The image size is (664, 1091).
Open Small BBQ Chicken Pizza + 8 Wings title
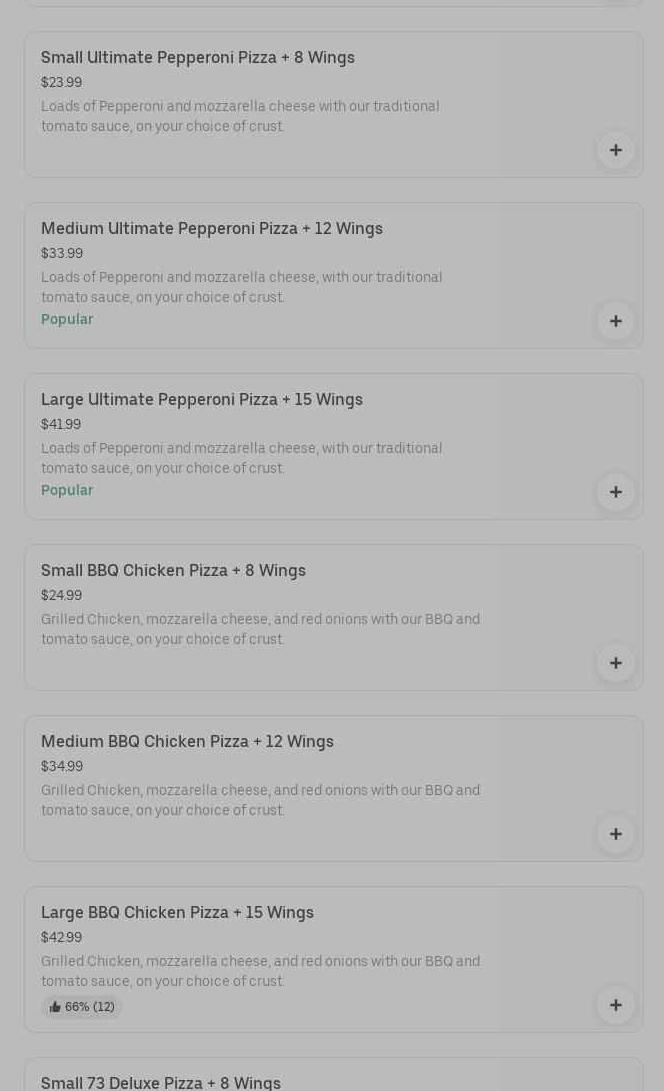173,570
